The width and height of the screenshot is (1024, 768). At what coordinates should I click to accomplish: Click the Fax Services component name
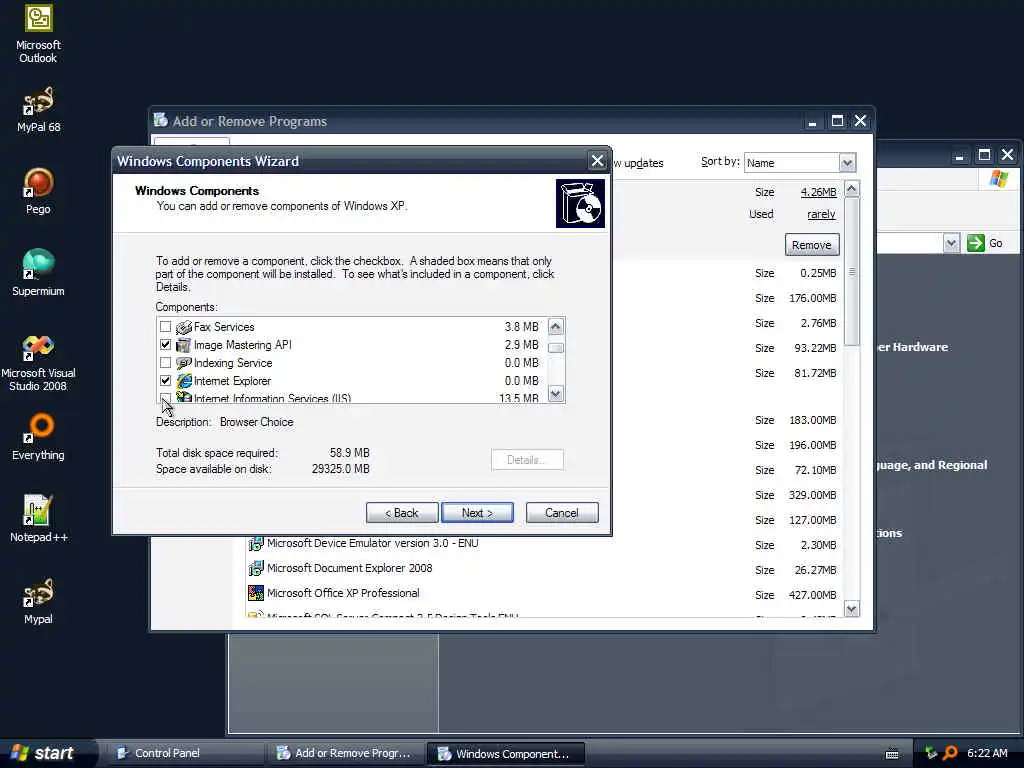click(224, 327)
